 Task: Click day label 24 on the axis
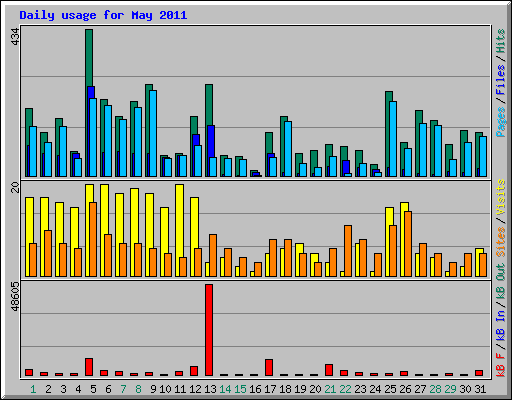pos(375,389)
